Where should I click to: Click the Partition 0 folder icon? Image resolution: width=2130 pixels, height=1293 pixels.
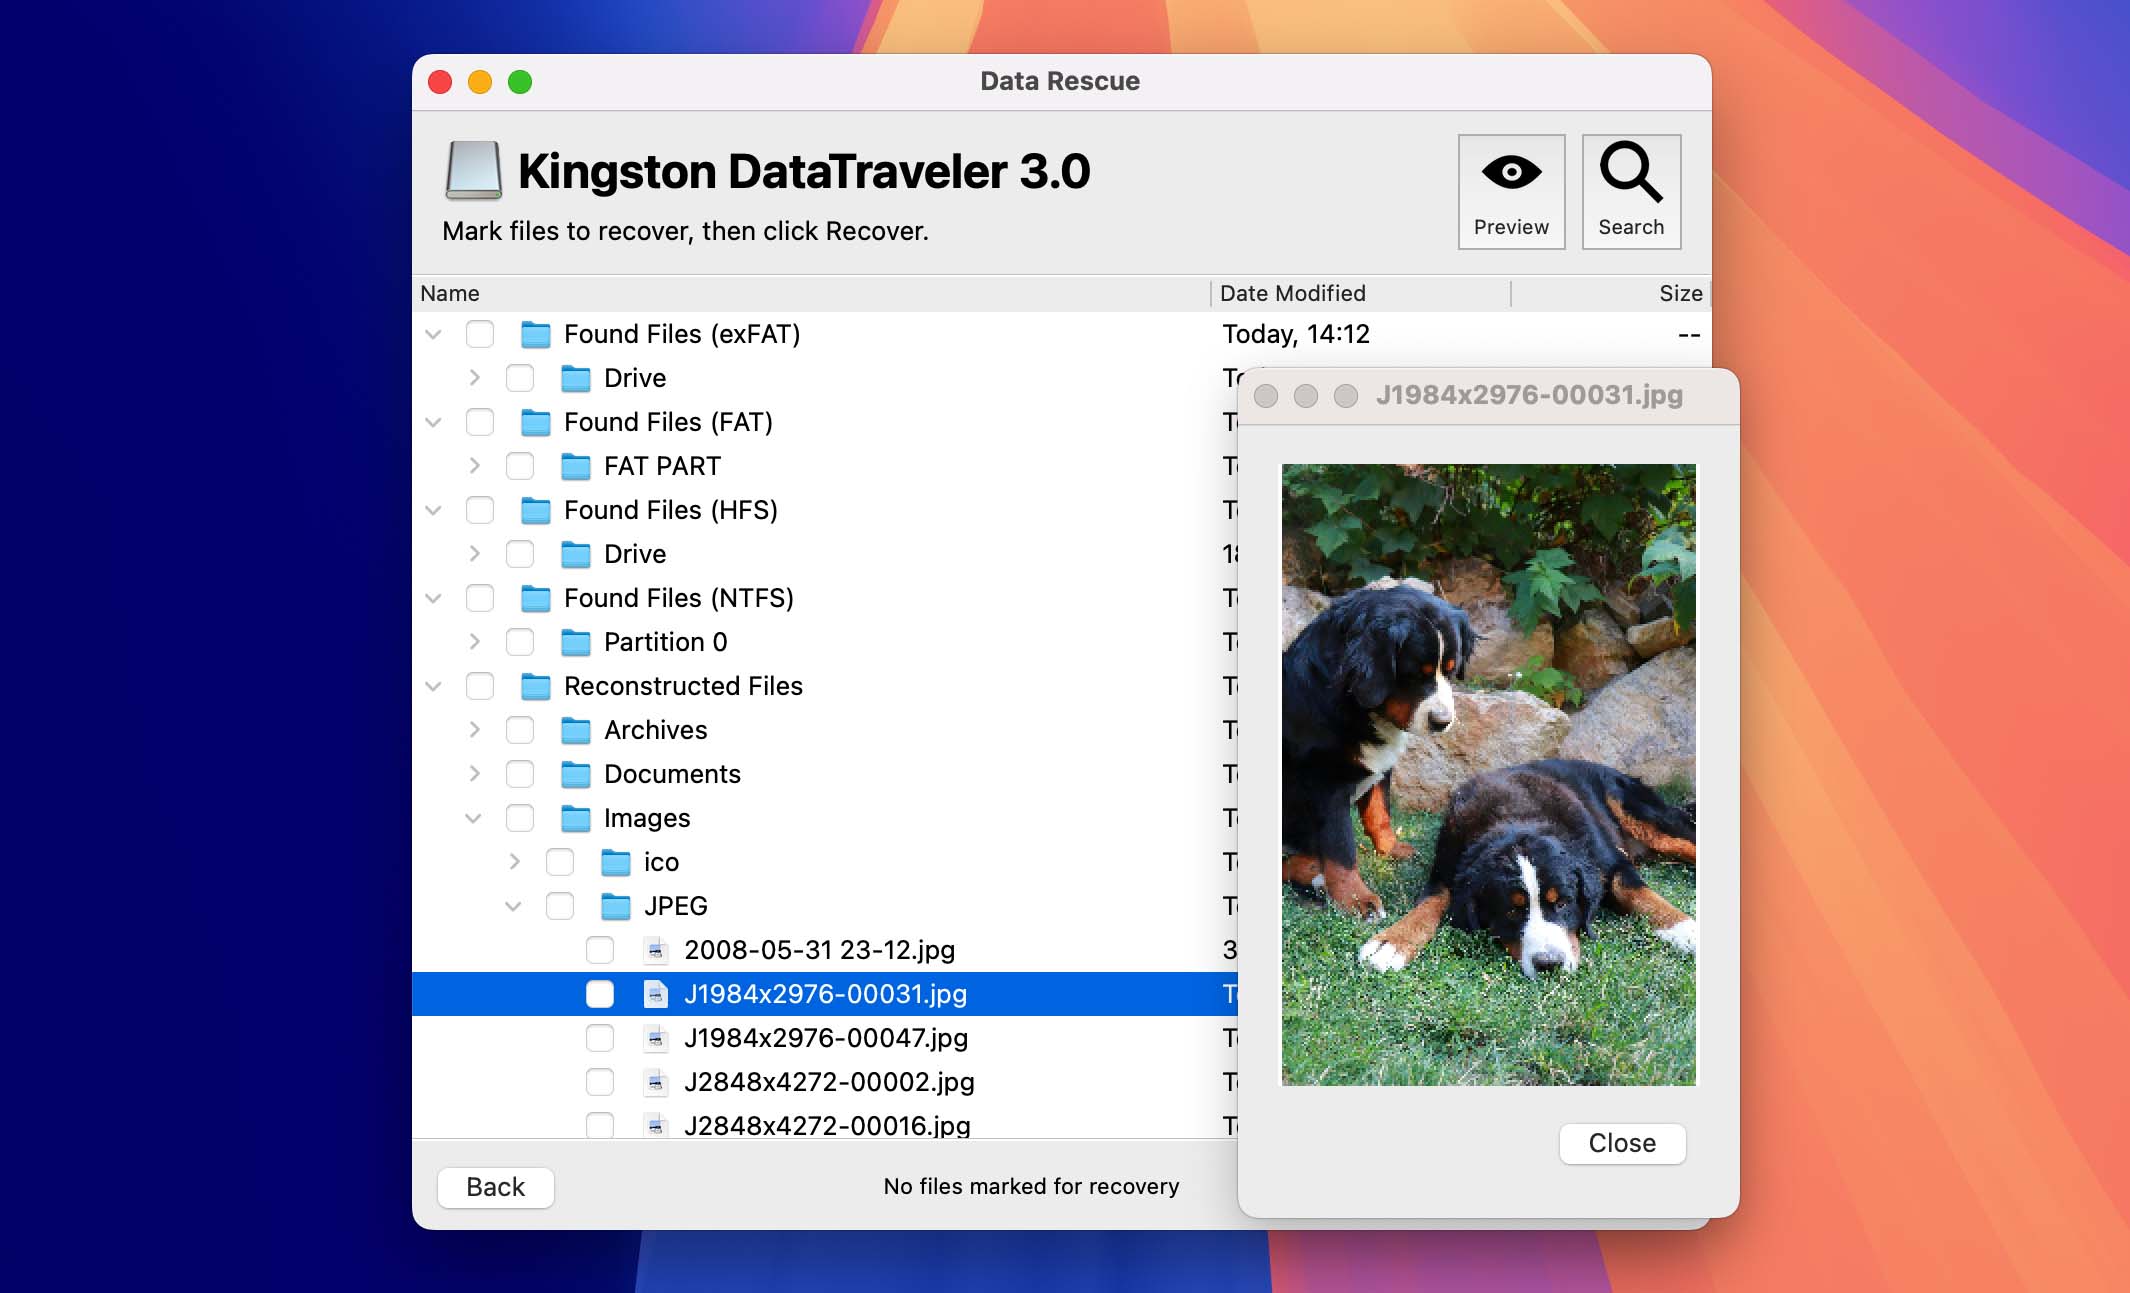576,642
